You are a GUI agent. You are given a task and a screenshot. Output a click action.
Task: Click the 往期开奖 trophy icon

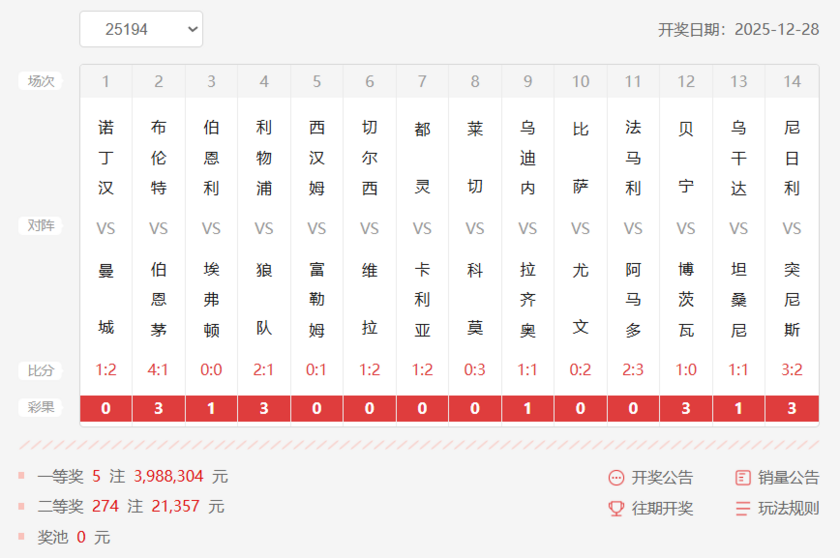point(616,508)
